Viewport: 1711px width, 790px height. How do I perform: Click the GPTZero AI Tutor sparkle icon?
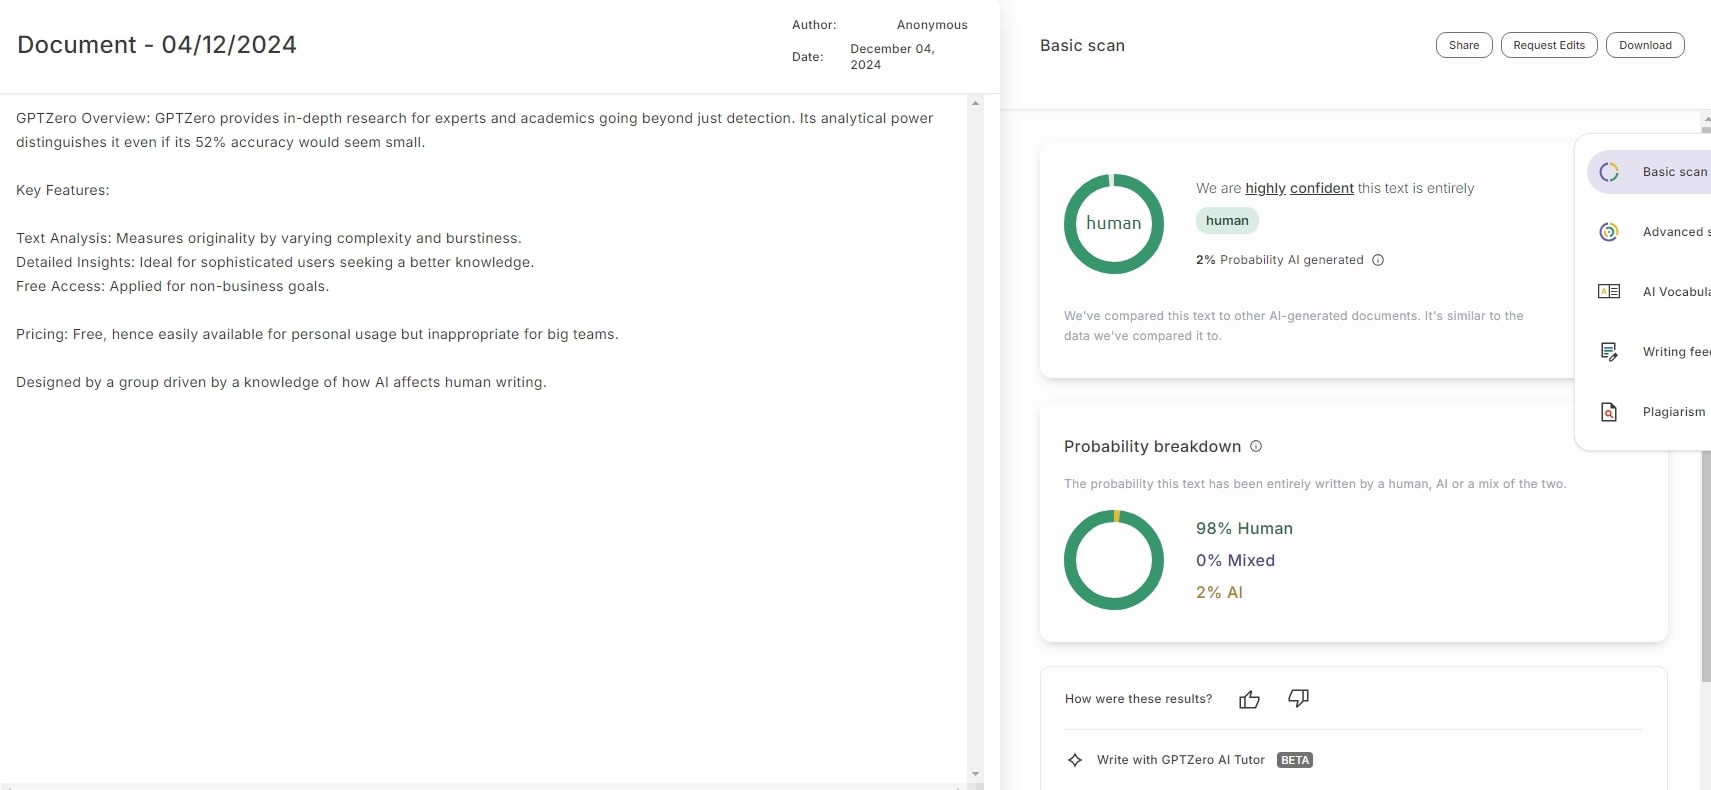pos(1075,760)
